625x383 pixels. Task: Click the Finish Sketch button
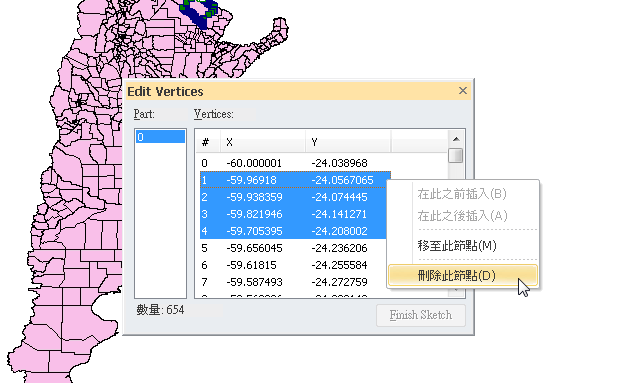[x=421, y=315]
